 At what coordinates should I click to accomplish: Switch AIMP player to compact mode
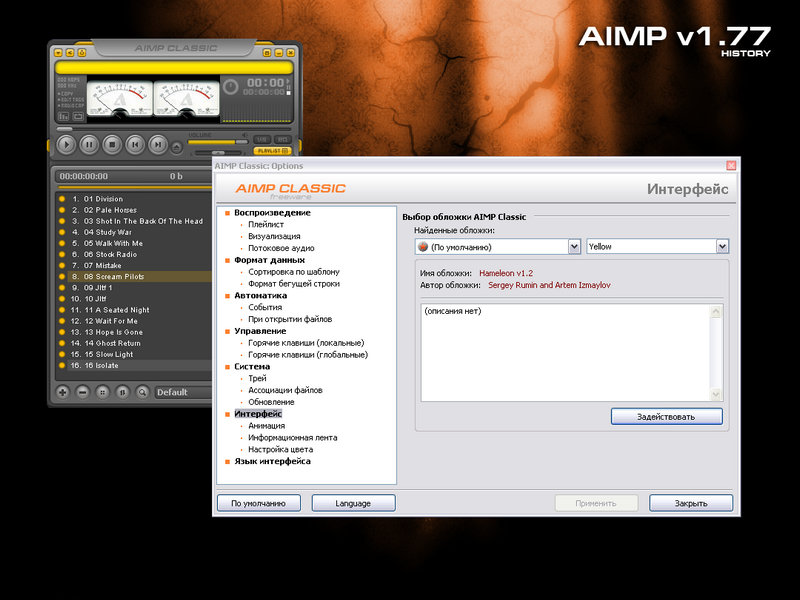click(x=267, y=53)
